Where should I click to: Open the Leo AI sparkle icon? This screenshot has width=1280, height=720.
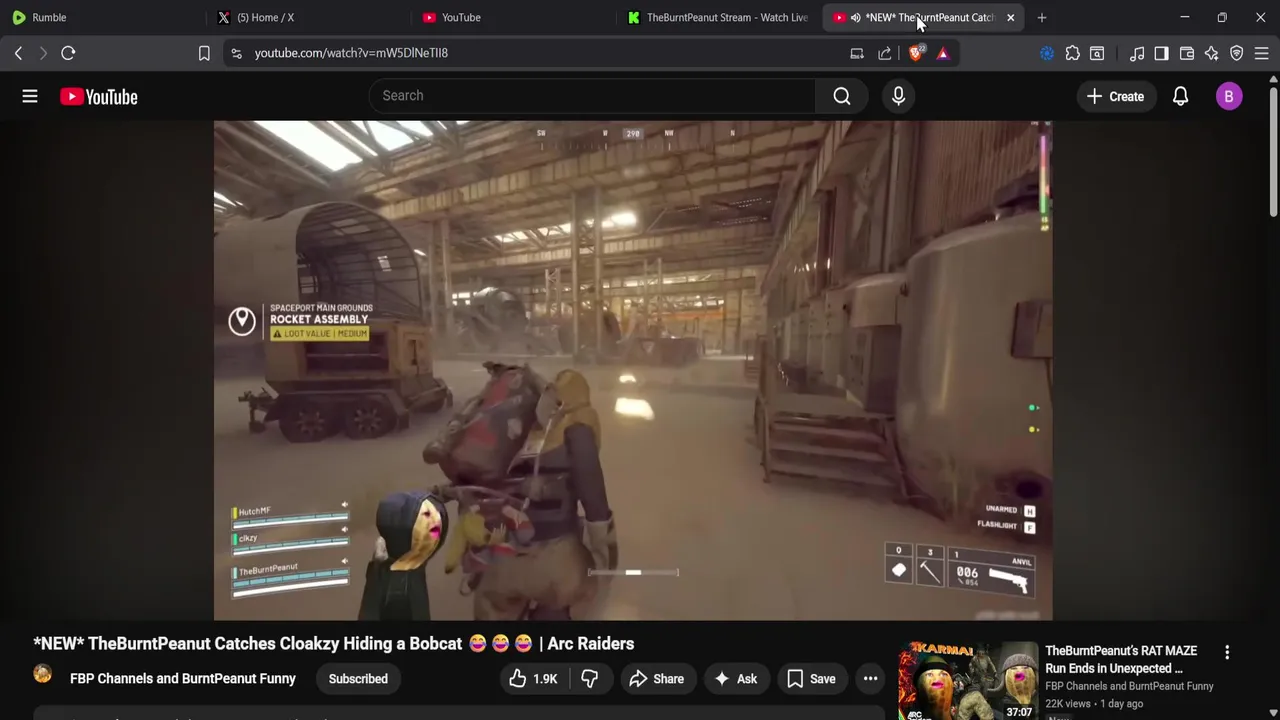pyautogui.click(x=1212, y=53)
